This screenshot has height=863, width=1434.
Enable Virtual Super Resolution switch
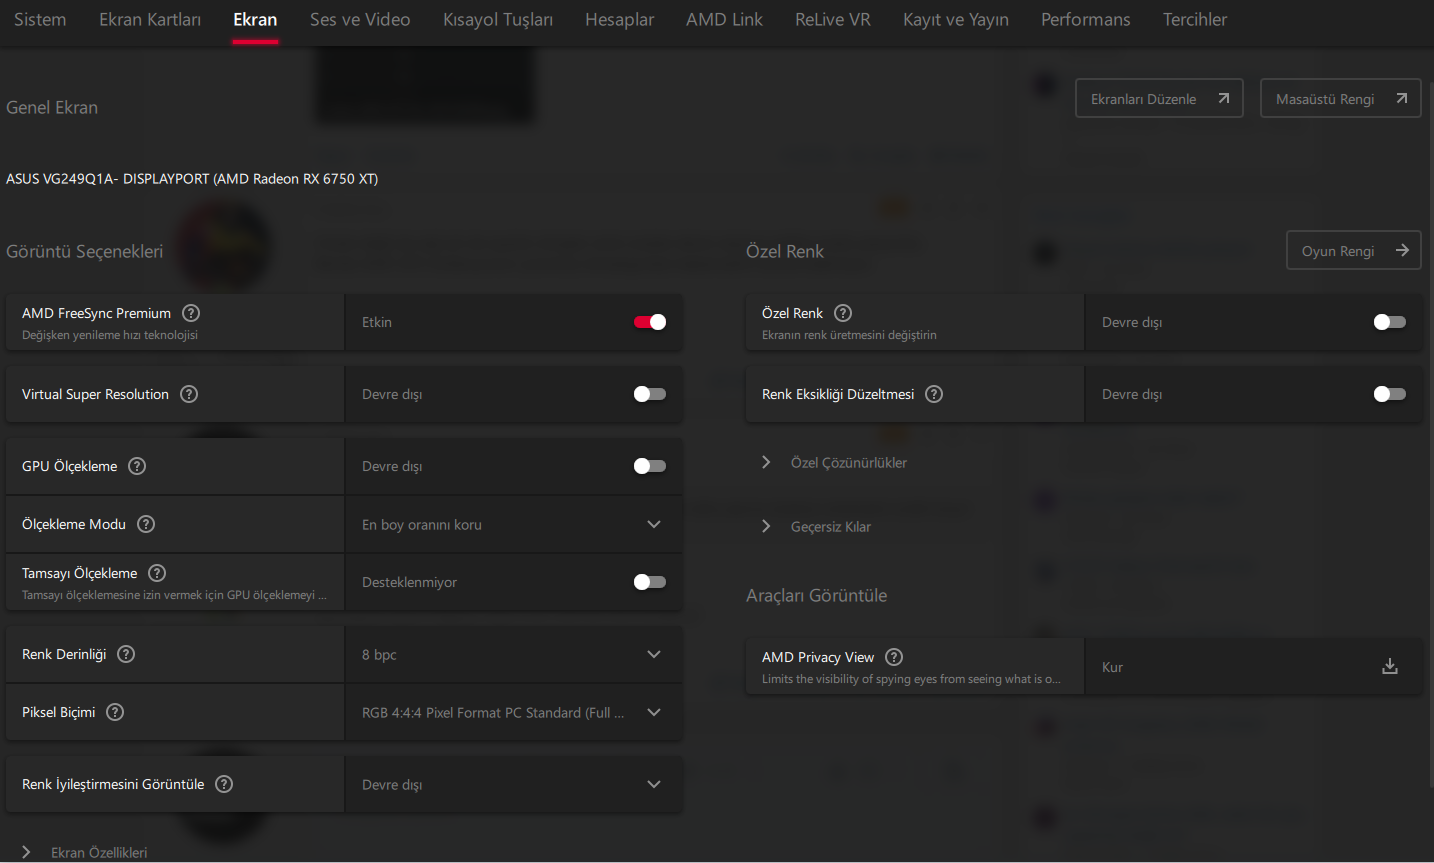pyautogui.click(x=650, y=394)
